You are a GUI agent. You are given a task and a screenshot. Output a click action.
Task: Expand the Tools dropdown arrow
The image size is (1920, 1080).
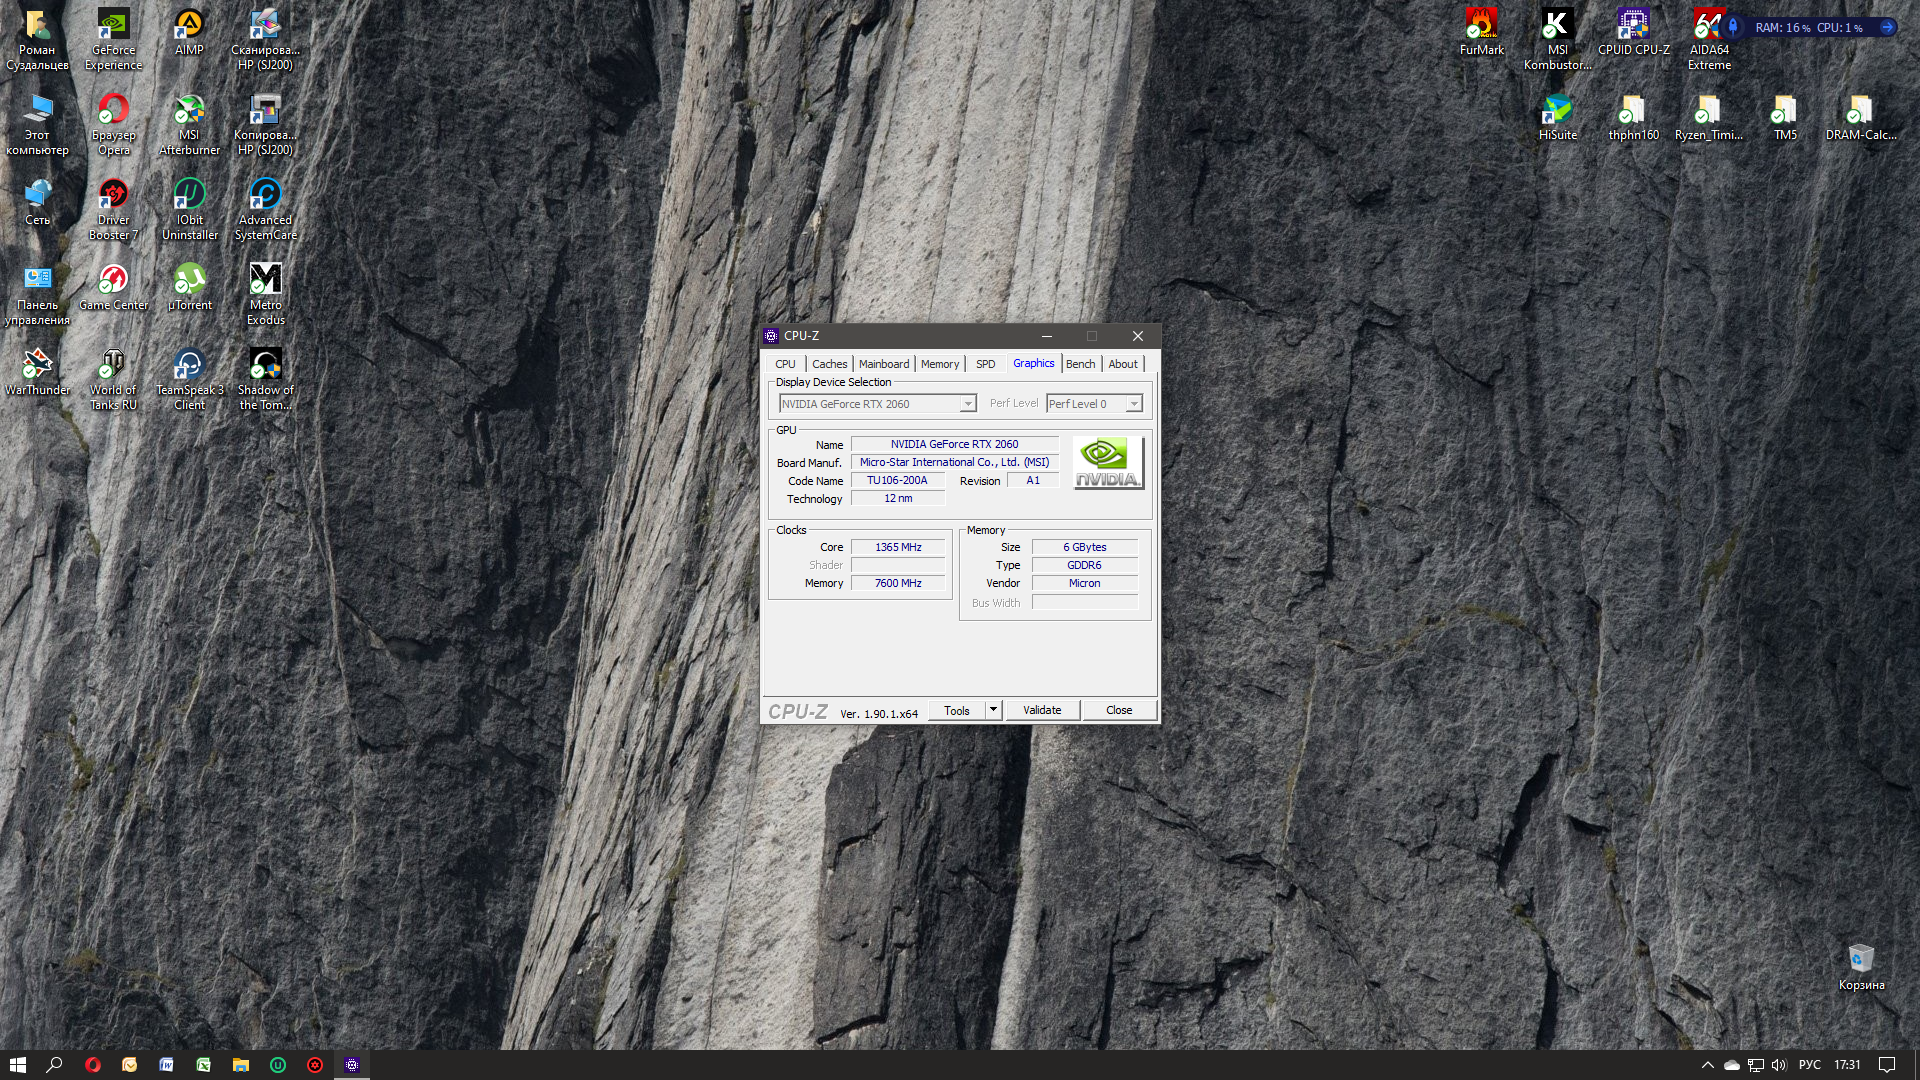993,710
